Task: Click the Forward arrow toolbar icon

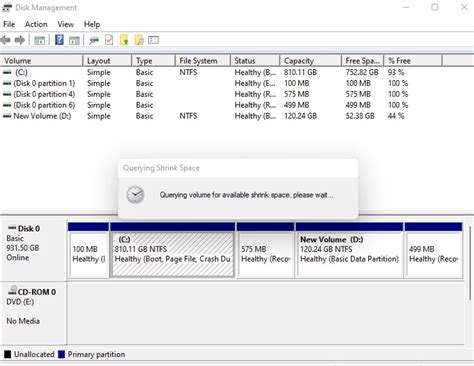Action: [20, 40]
